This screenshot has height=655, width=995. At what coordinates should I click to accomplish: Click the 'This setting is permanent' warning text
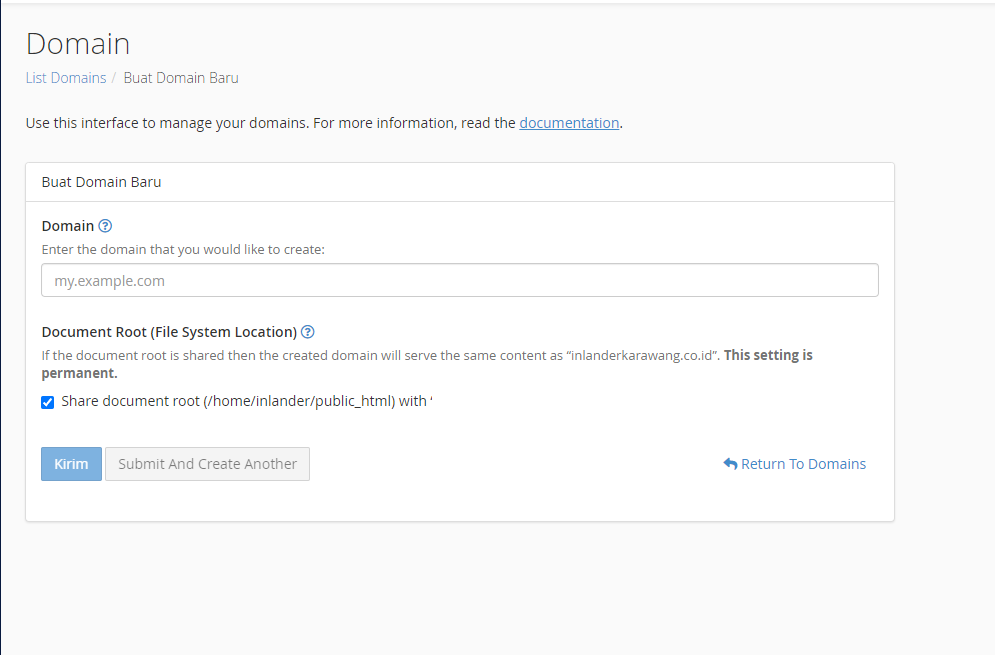427,364
